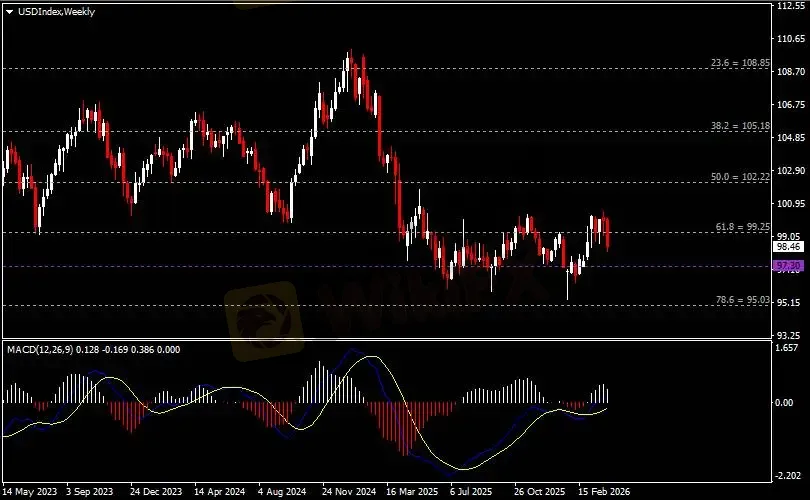Click the MACD scale value 1.657

coord(788,348)
